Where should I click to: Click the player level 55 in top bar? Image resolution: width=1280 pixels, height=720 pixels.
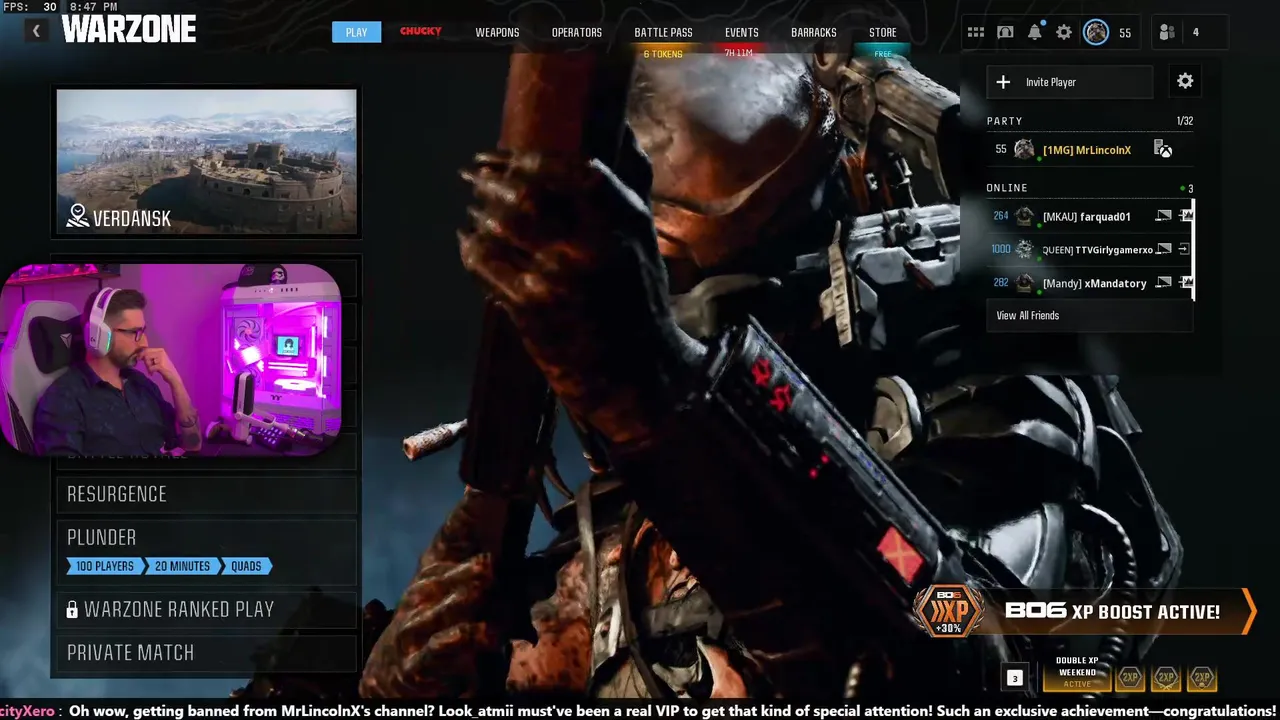coord(1125,33)
